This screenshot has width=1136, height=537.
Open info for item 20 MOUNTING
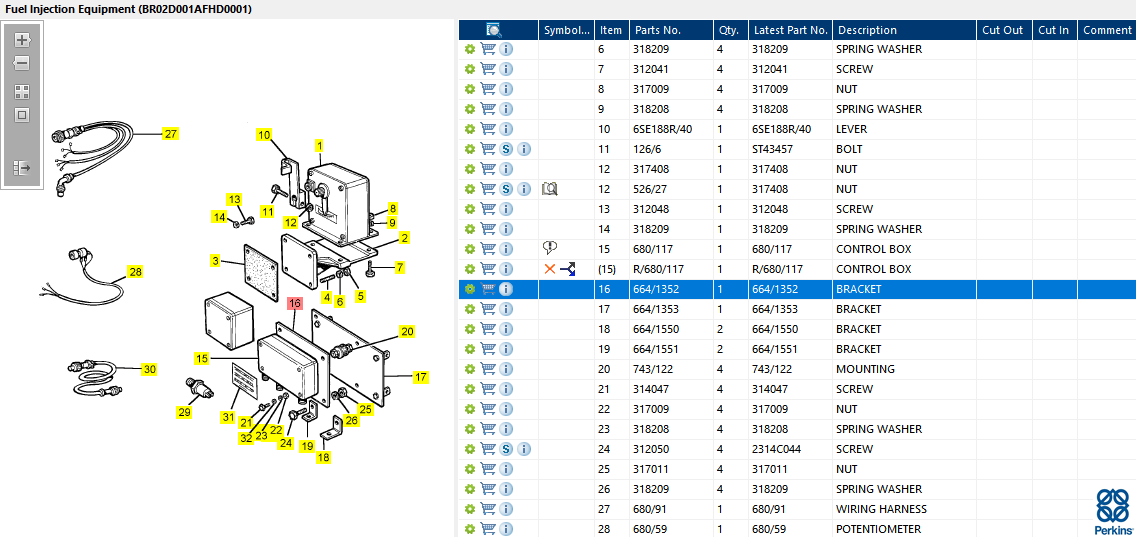click(x=506, y=369)
